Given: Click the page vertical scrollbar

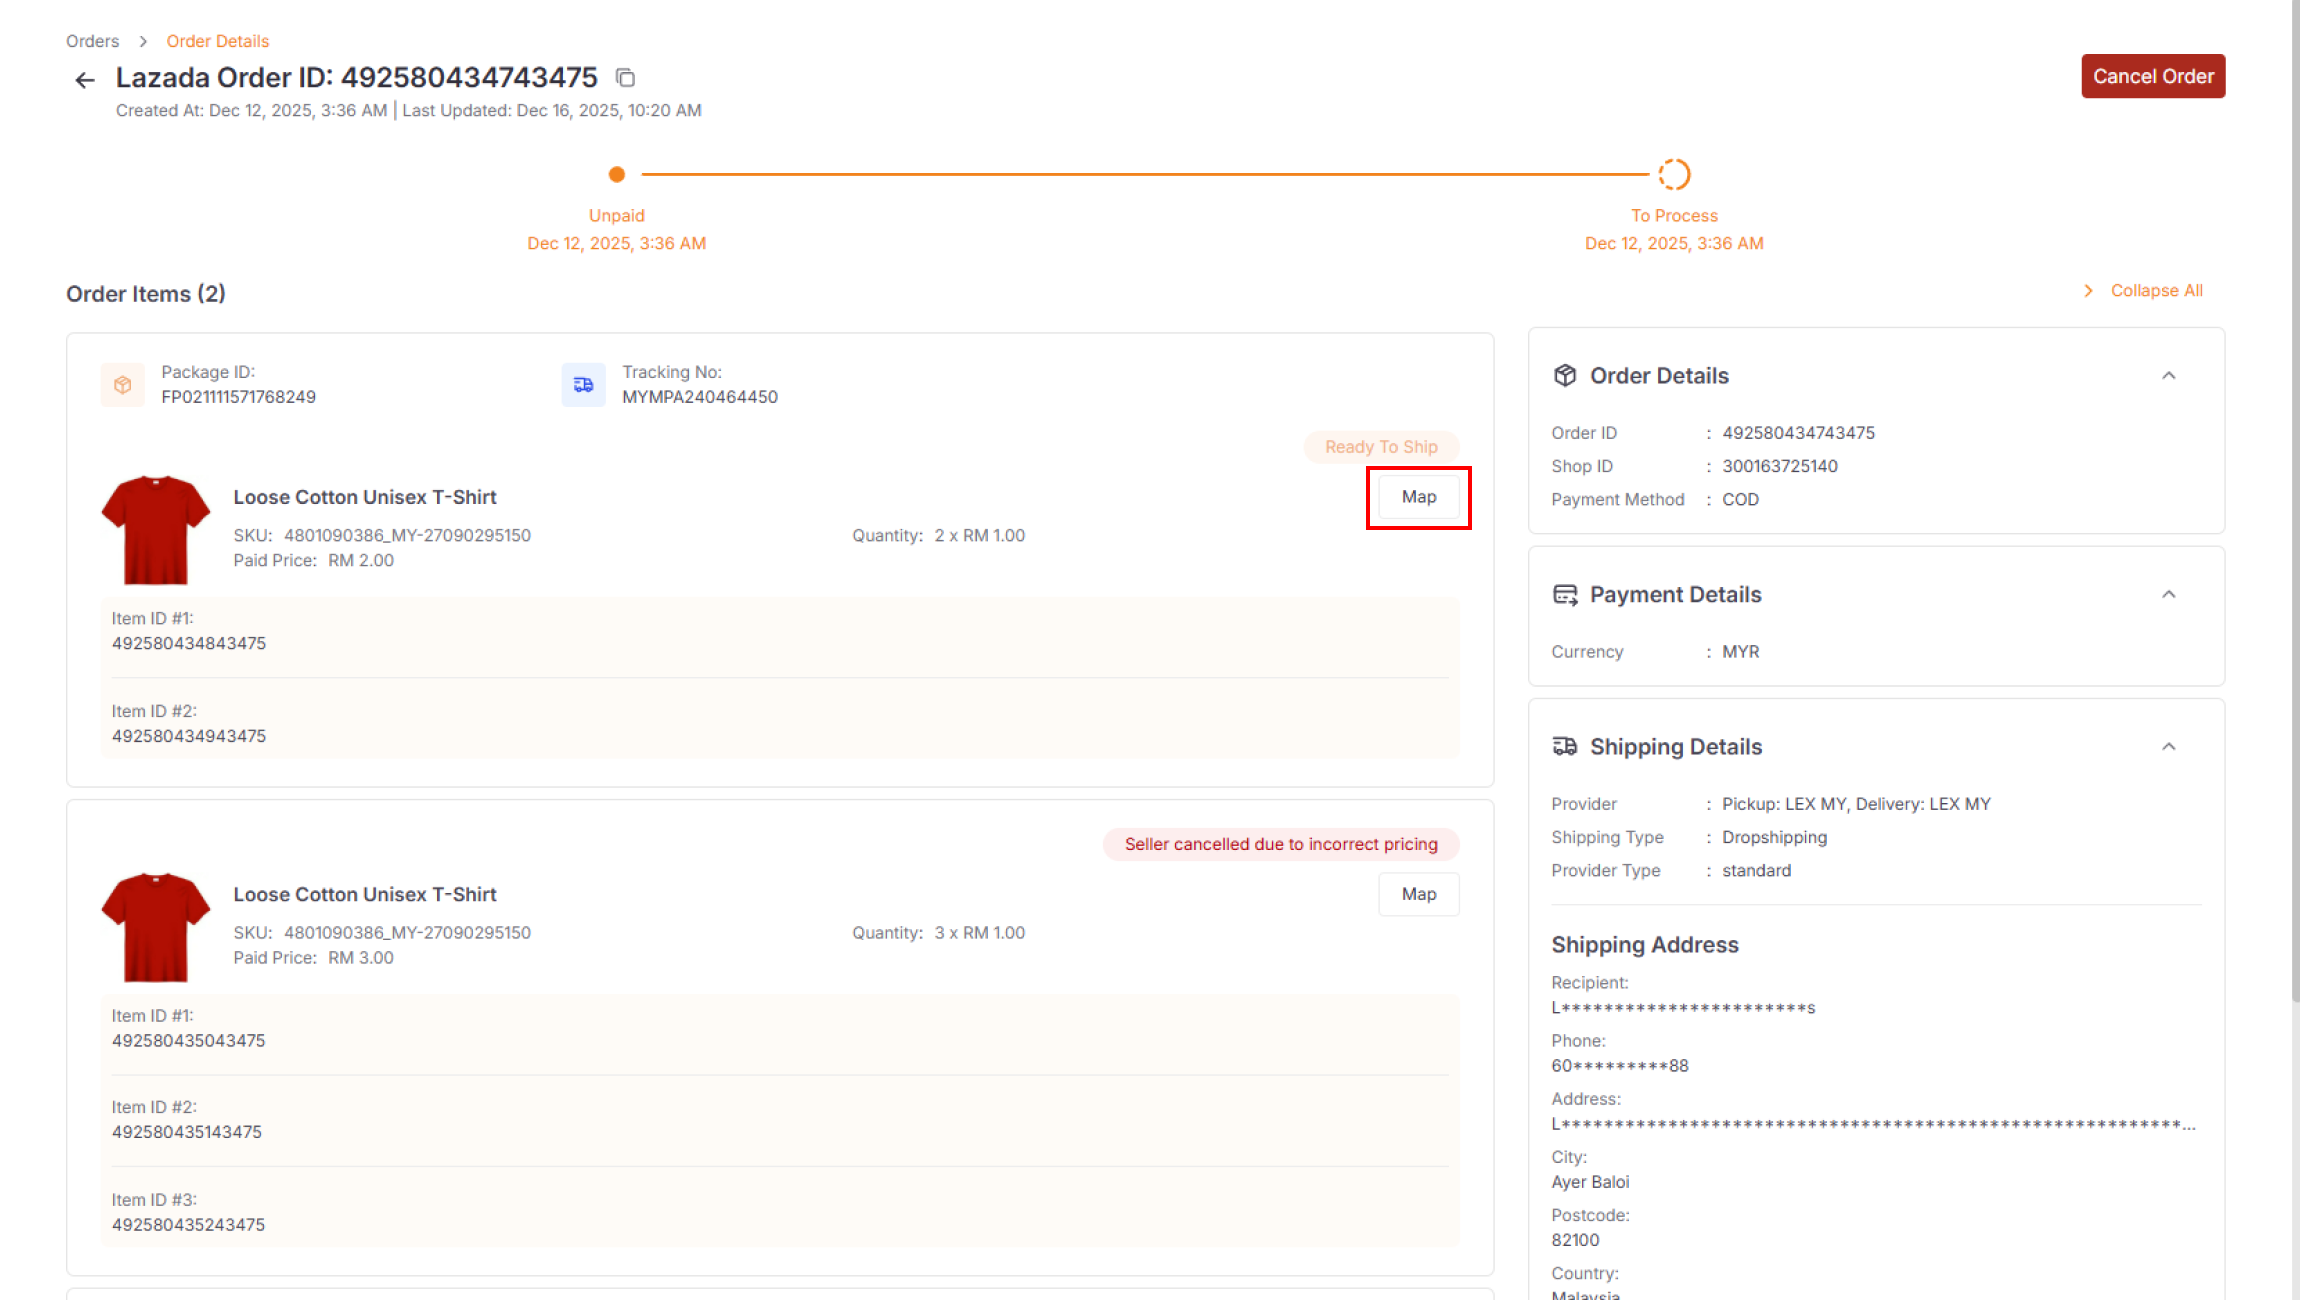Looking at the screenshot, I should click(2294, 500).
